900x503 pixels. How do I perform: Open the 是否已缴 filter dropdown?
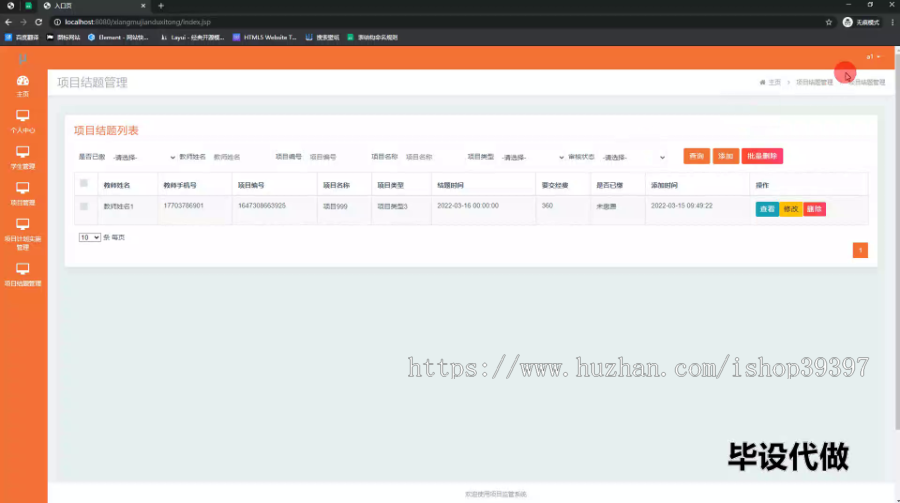(x=143, y=157)
